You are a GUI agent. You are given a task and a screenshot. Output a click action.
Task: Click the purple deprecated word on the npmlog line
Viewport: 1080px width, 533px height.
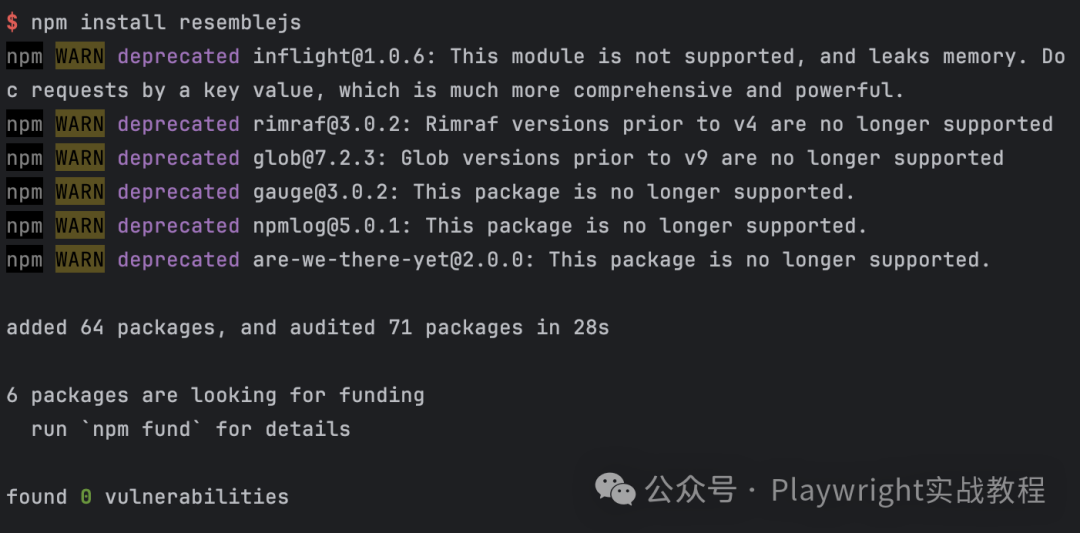[178, 226]
